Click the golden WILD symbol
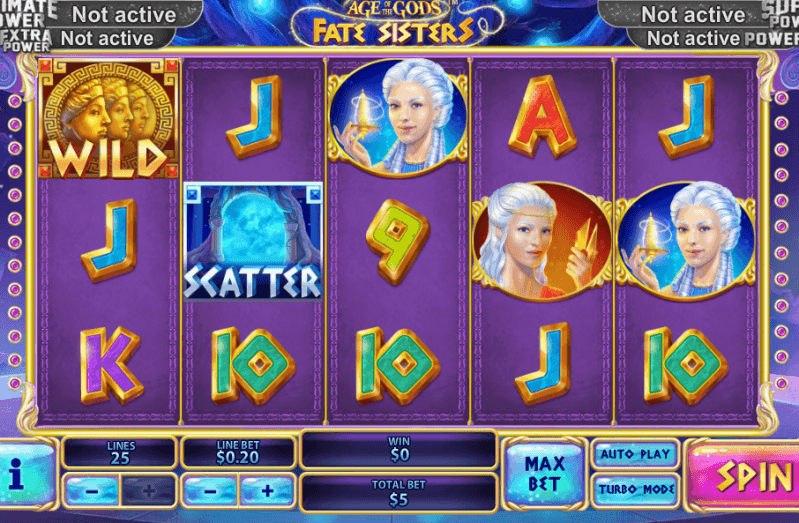The width and height of the screenshot is (799, 523). [109, 119]
